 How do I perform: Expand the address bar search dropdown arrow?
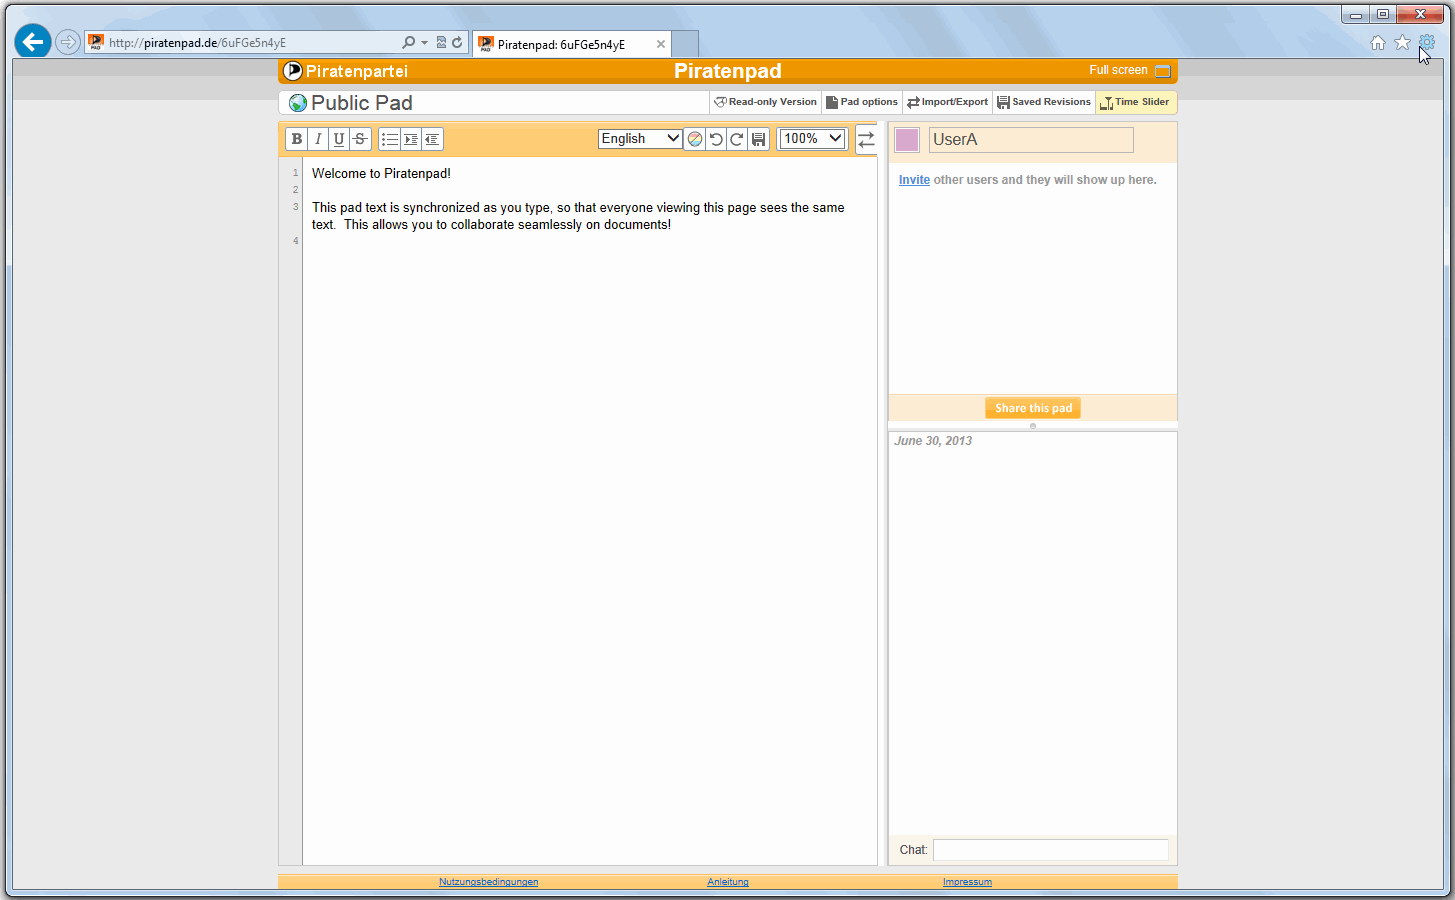(424, 42)
